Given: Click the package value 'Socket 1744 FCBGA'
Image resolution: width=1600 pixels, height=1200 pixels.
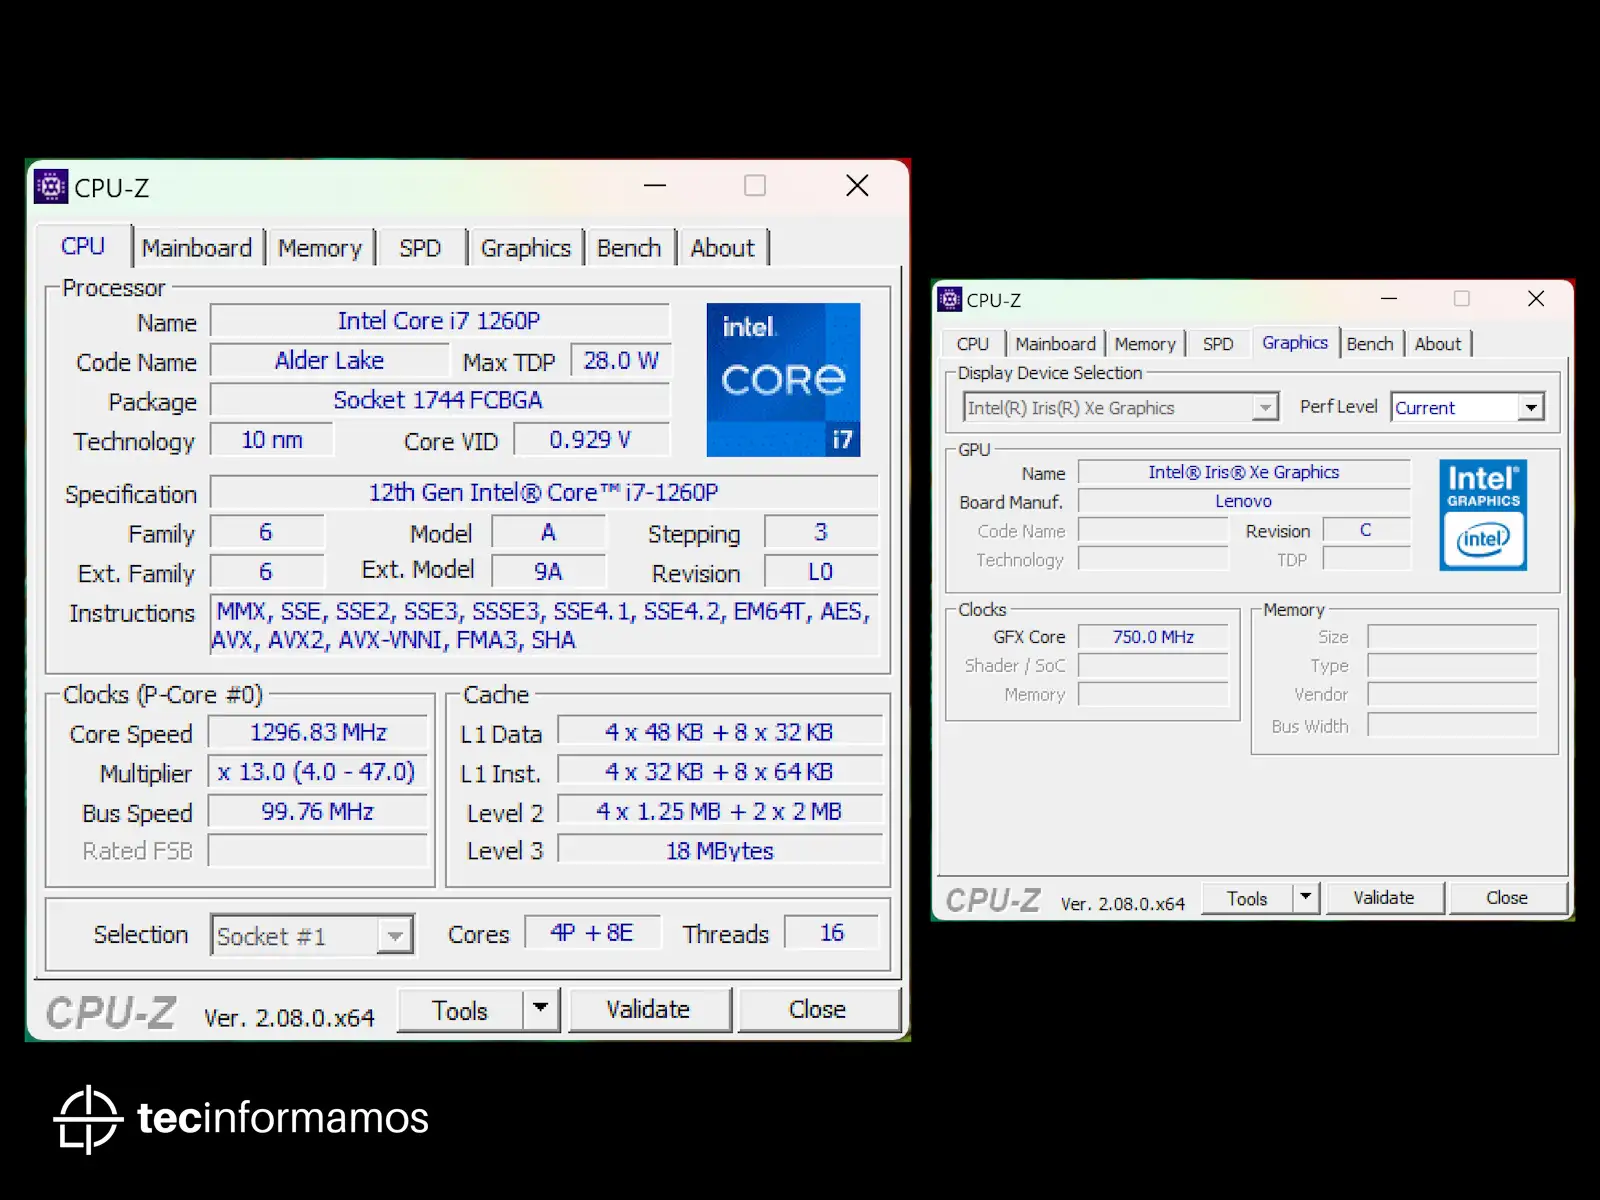Looking at the screenshot, I should (439, 400).
